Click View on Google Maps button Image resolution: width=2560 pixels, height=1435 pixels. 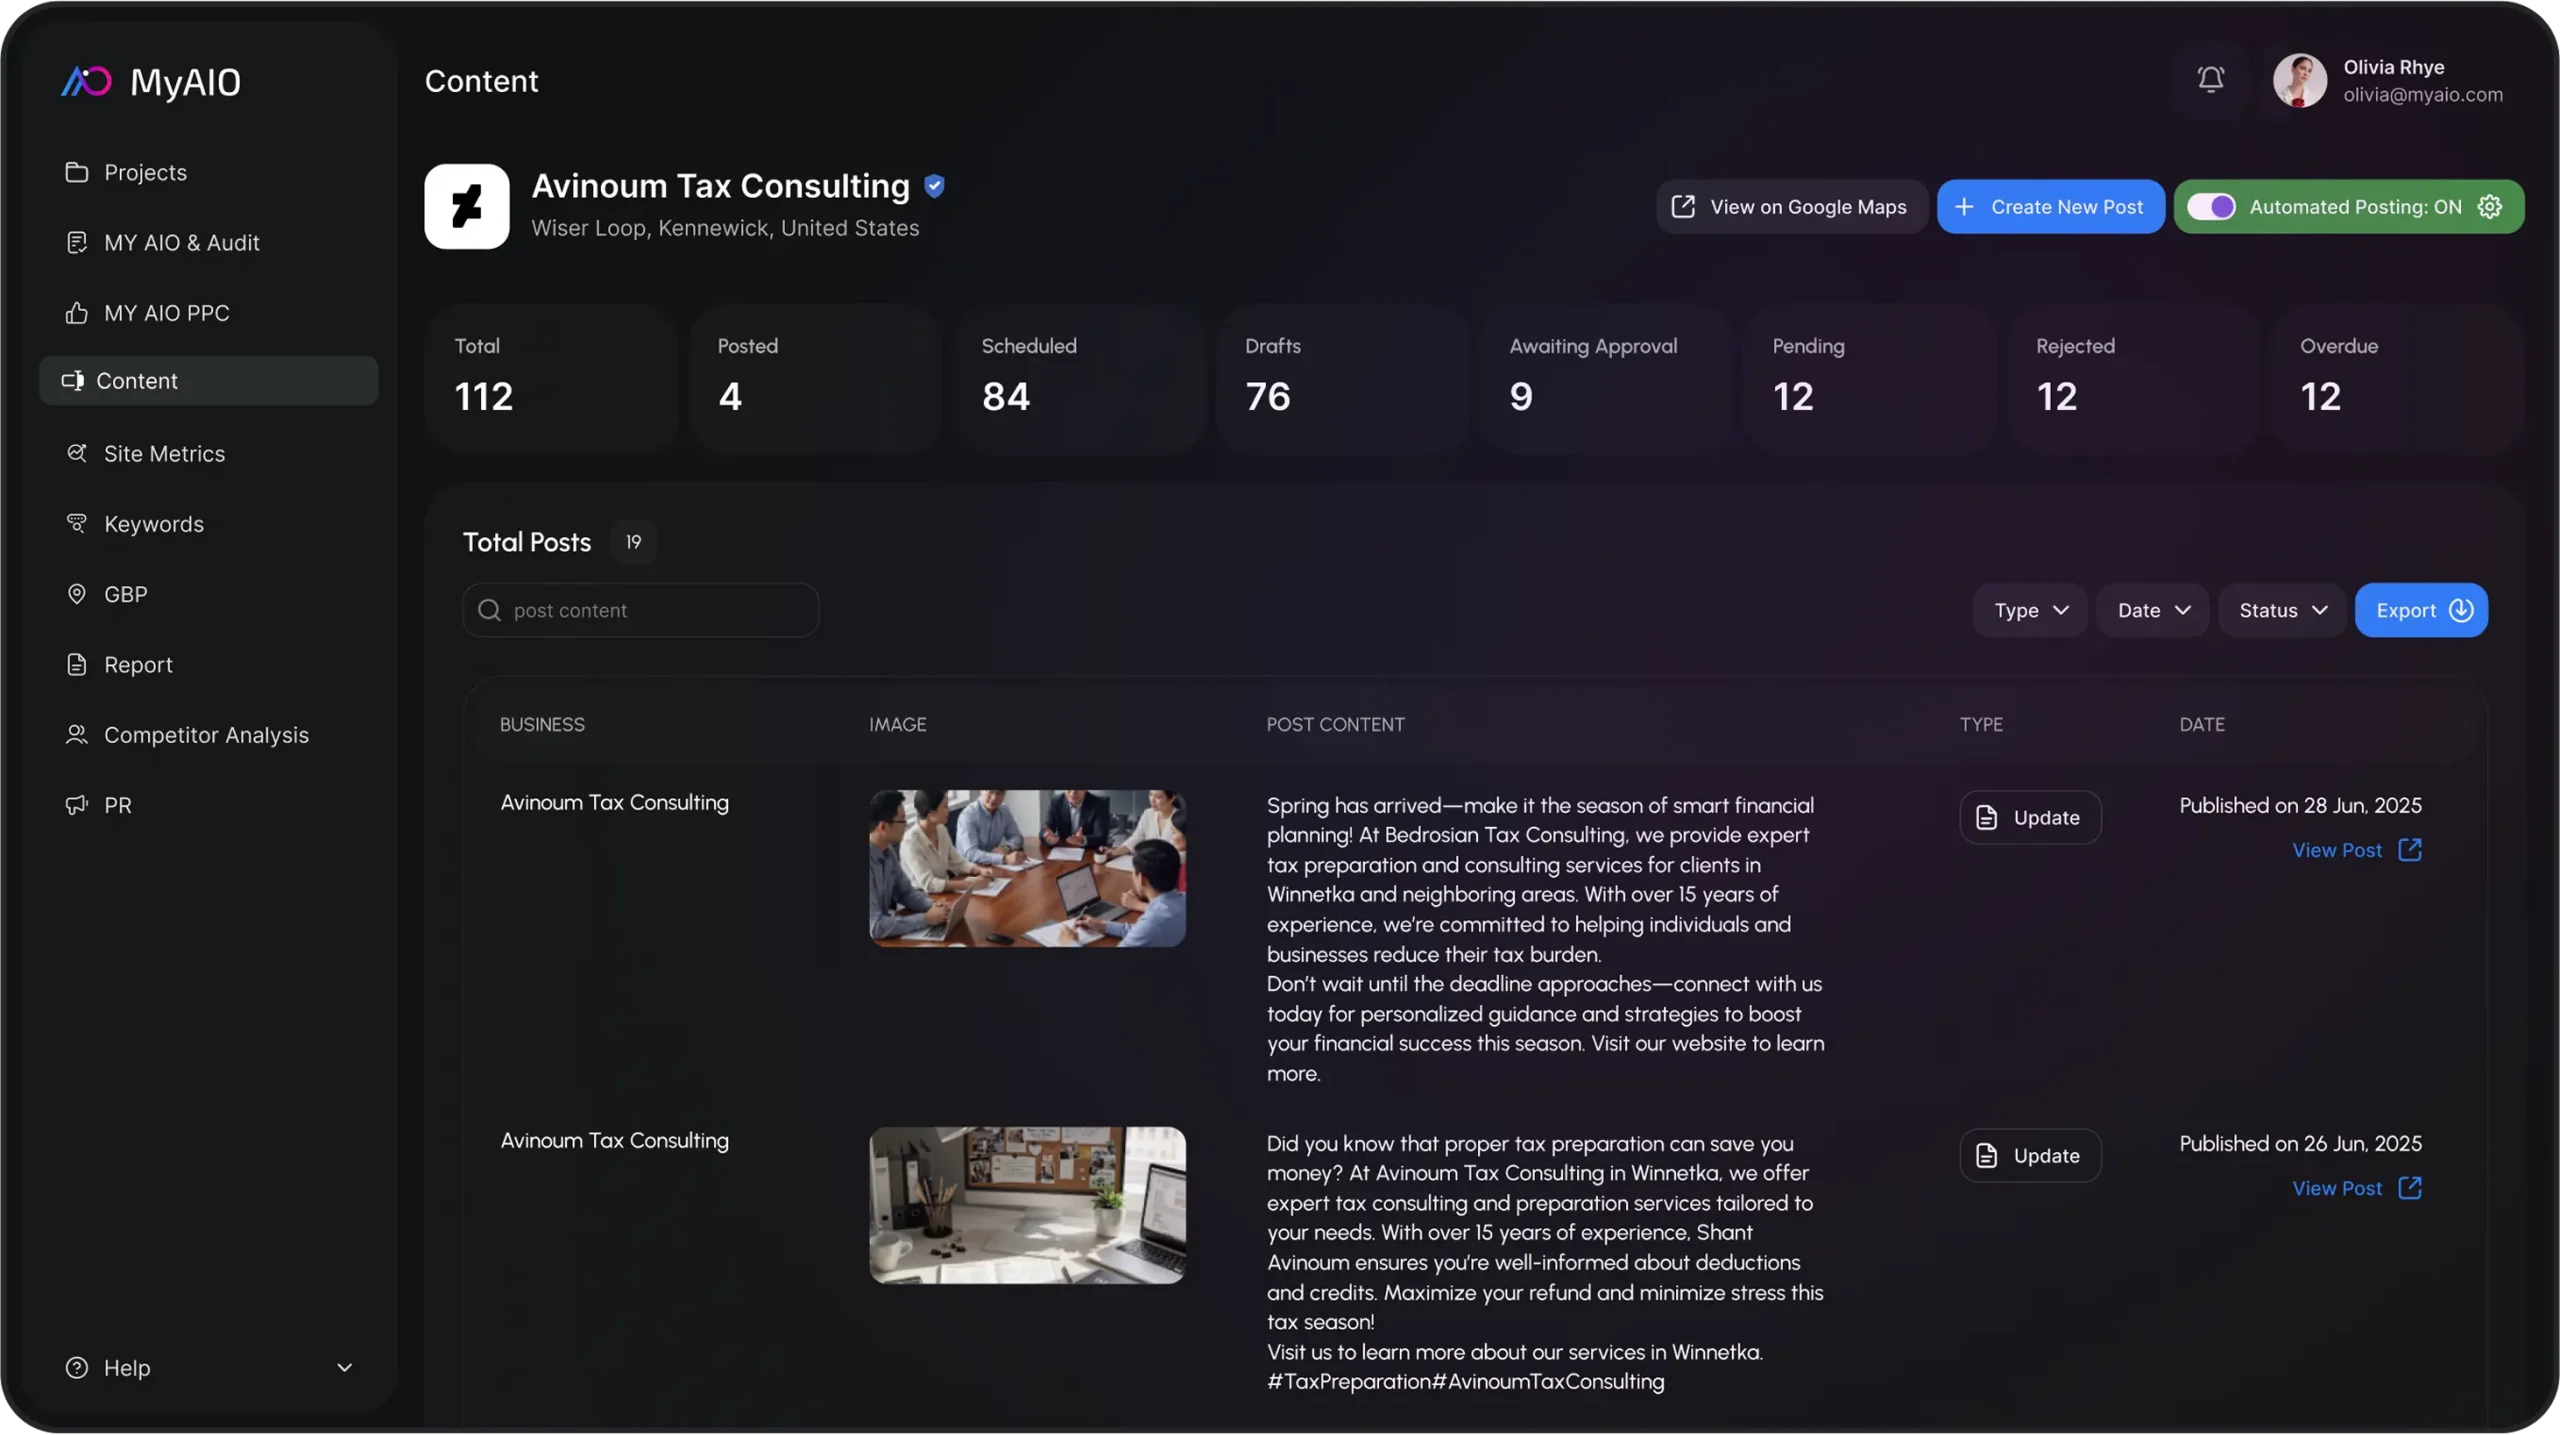(x=1791, y=206)
